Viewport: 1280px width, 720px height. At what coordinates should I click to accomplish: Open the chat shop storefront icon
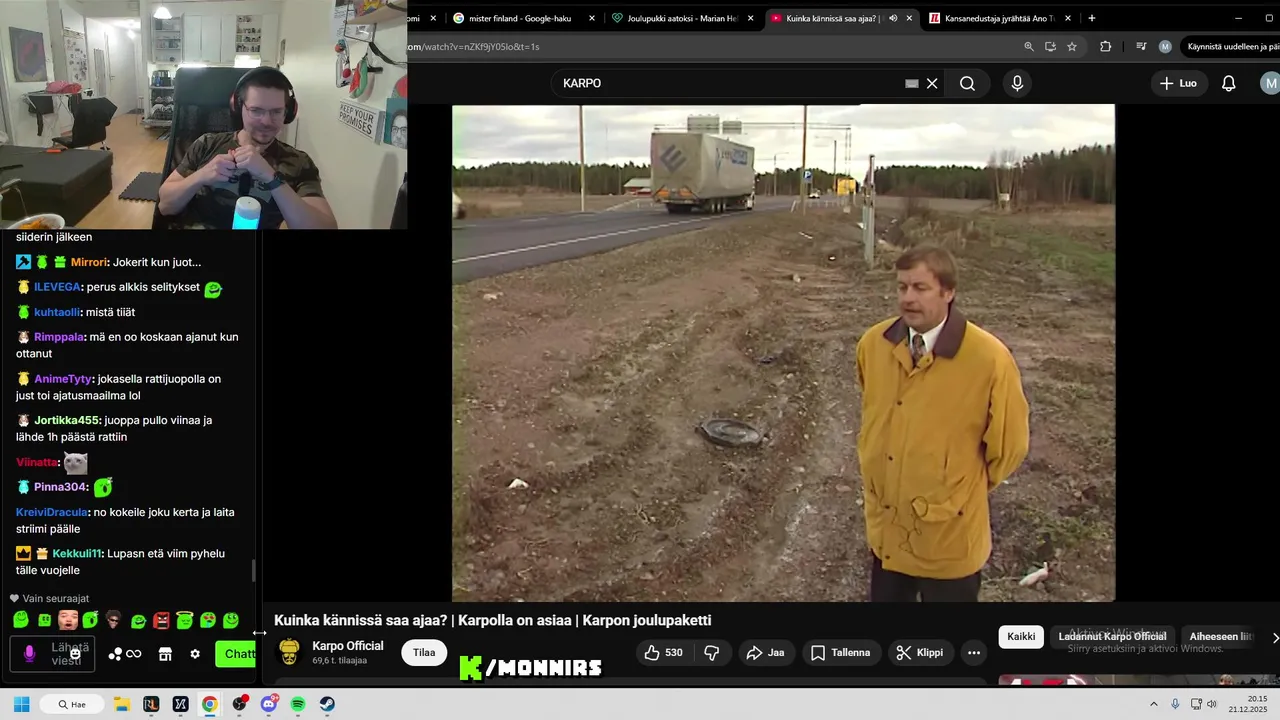[x=165, y=654]
